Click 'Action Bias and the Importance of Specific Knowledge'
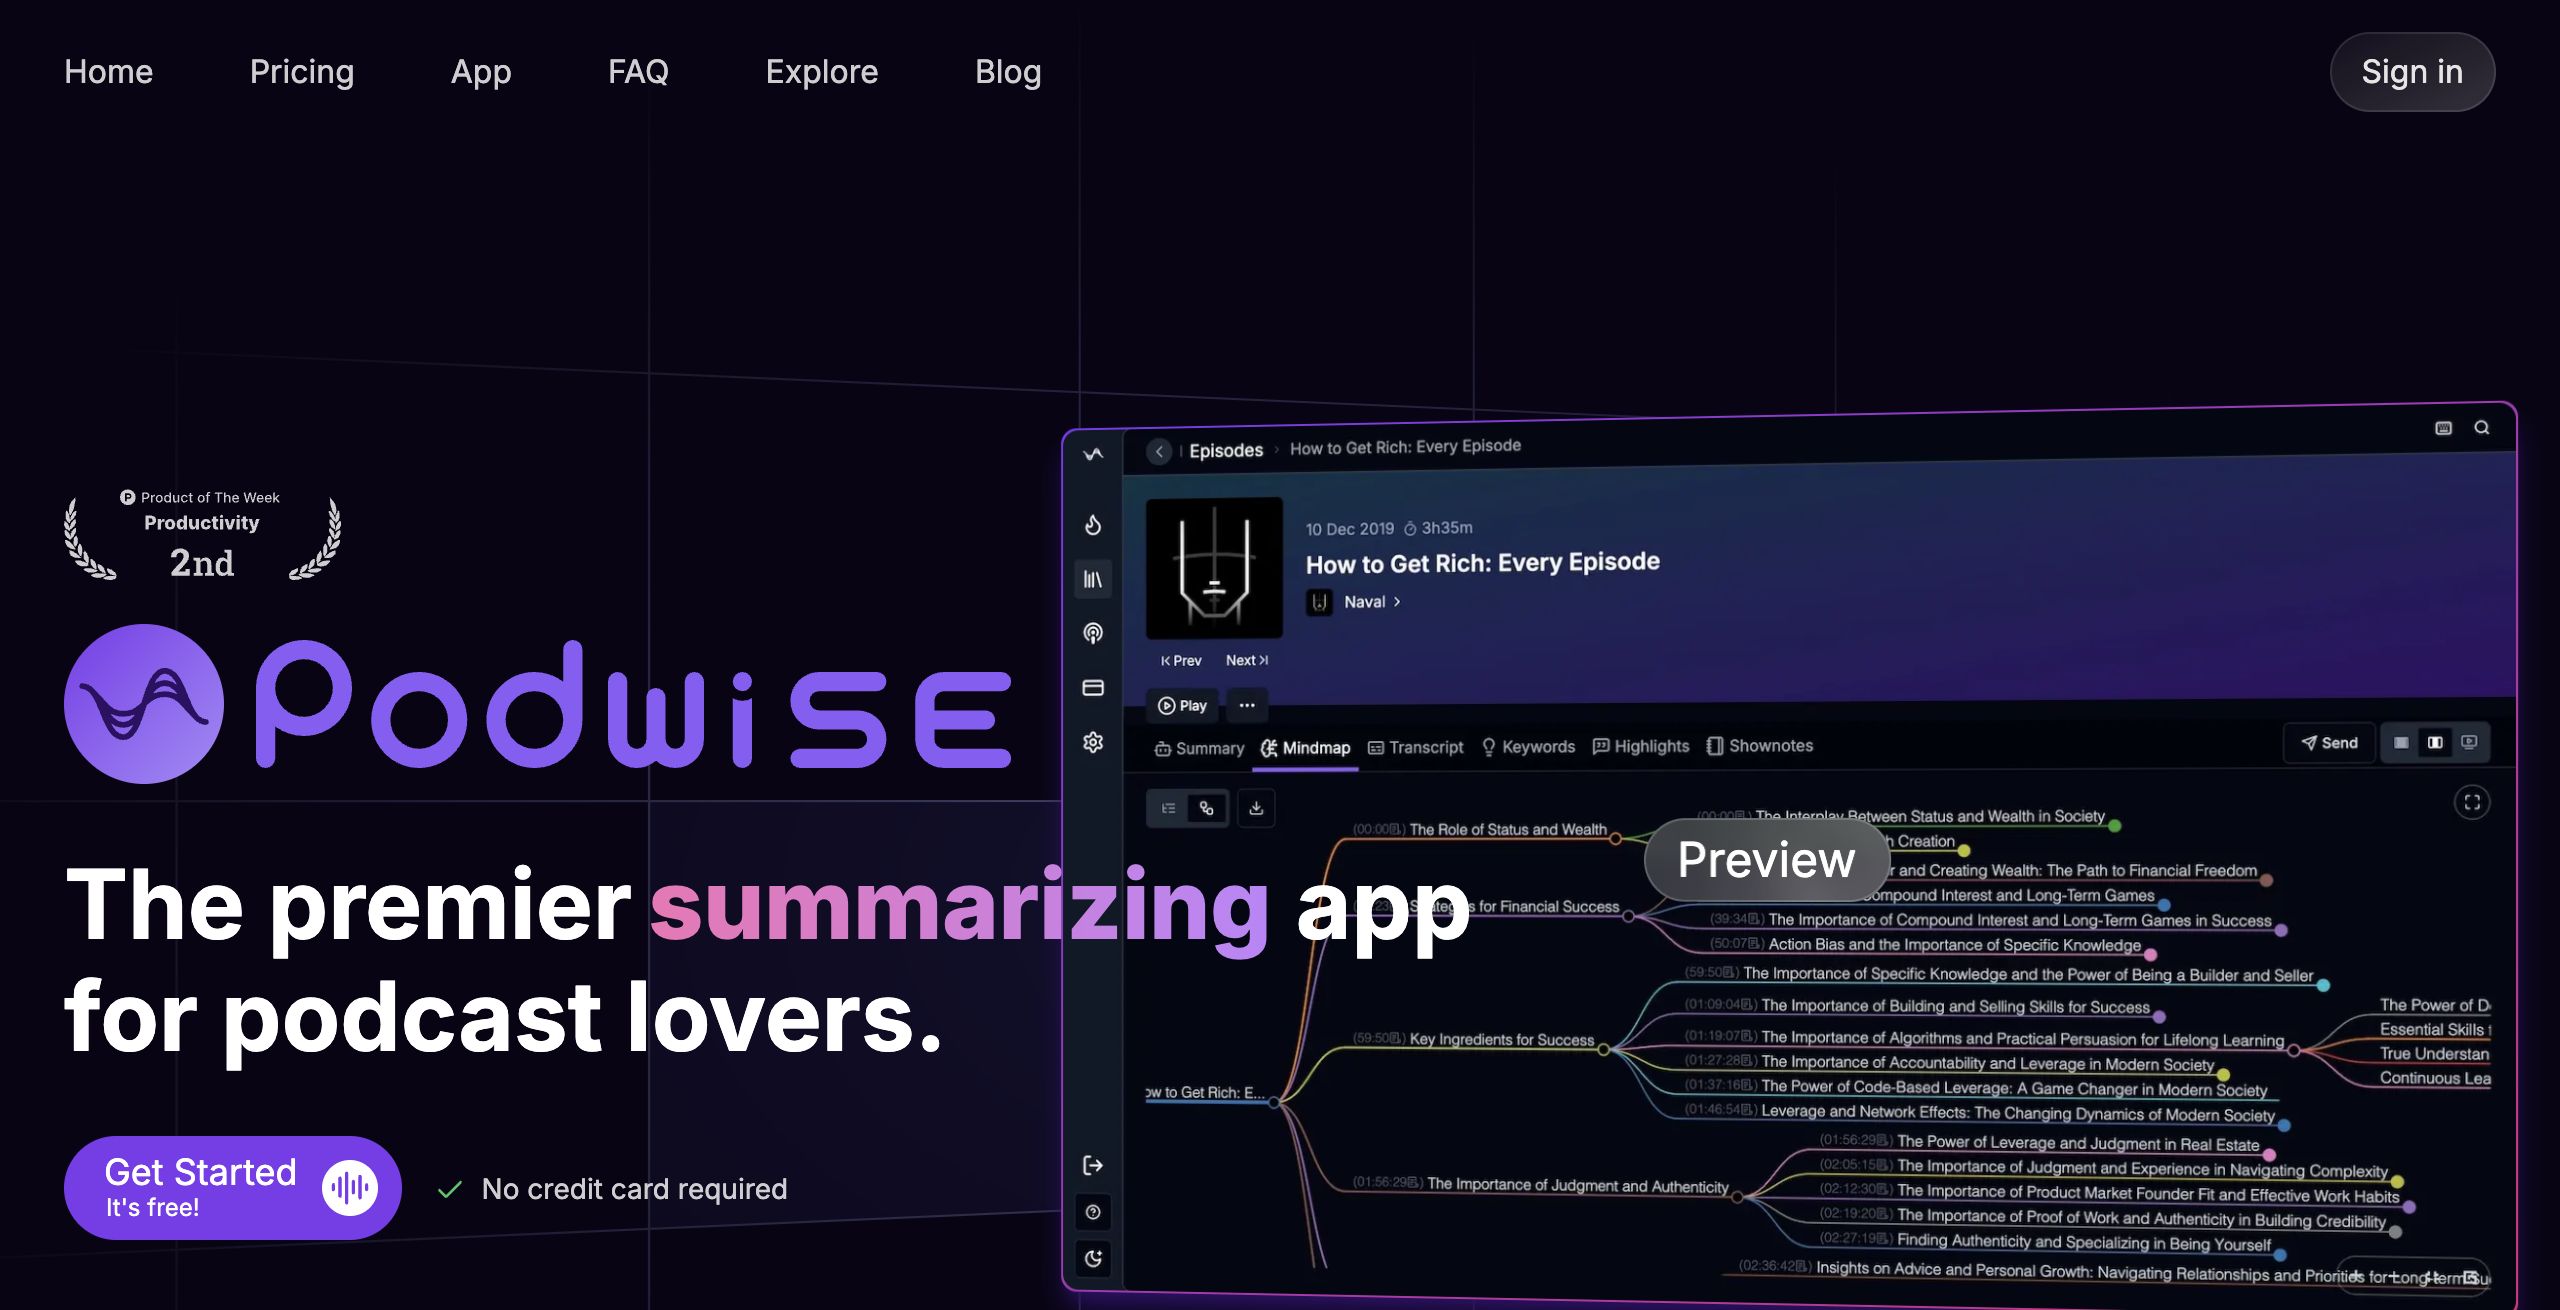This screenshot has width=2560, height=1310. 1954,944
